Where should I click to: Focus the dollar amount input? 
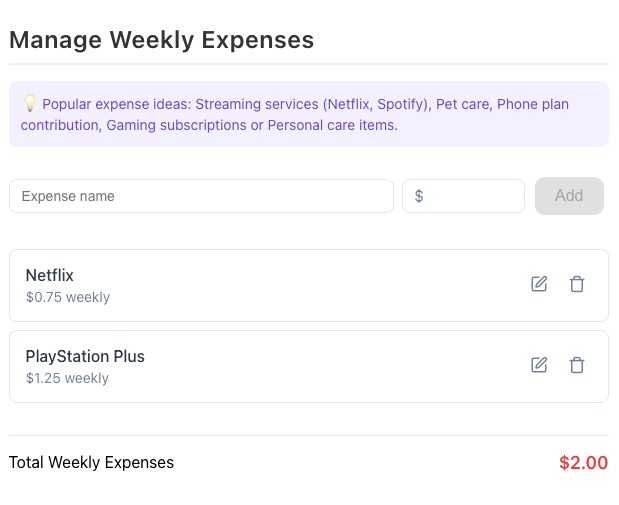click(x=463, y=196)
